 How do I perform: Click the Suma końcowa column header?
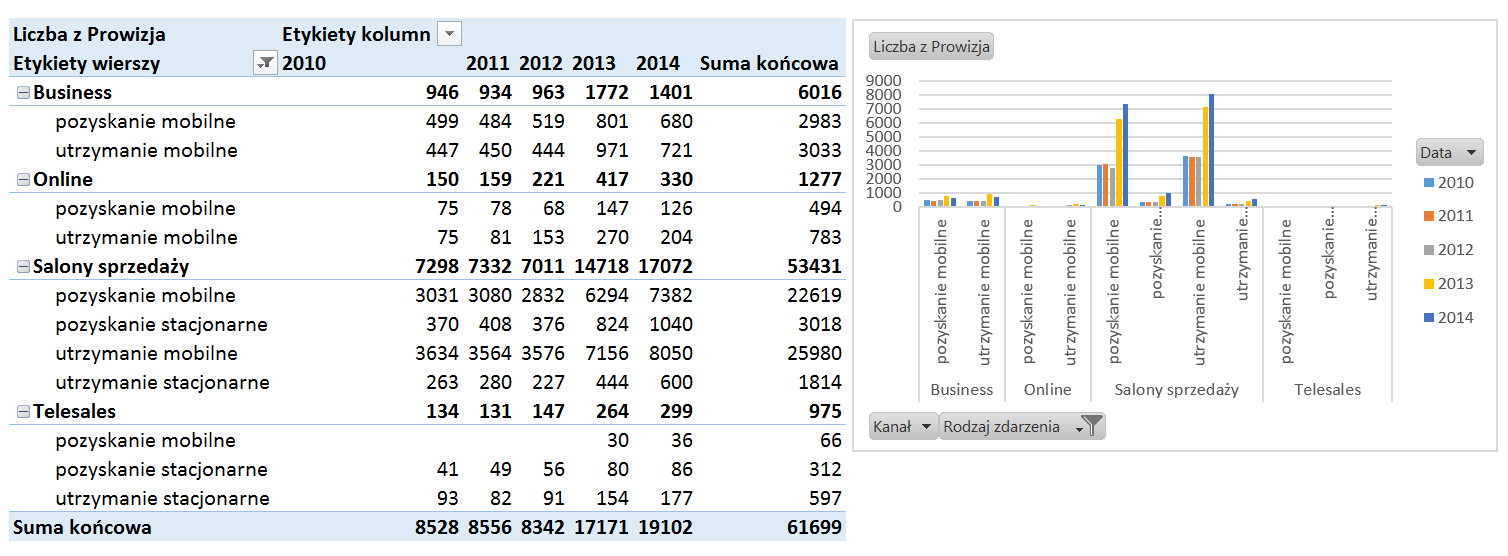[x=768, y=63]
